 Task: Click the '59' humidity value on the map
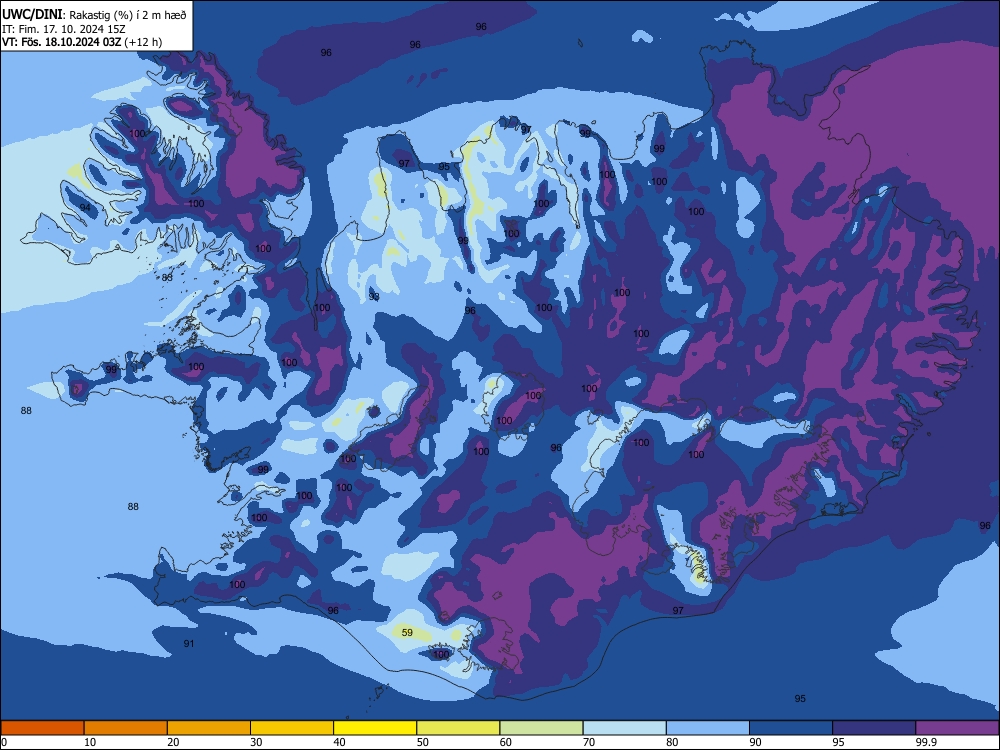[407, 633]
